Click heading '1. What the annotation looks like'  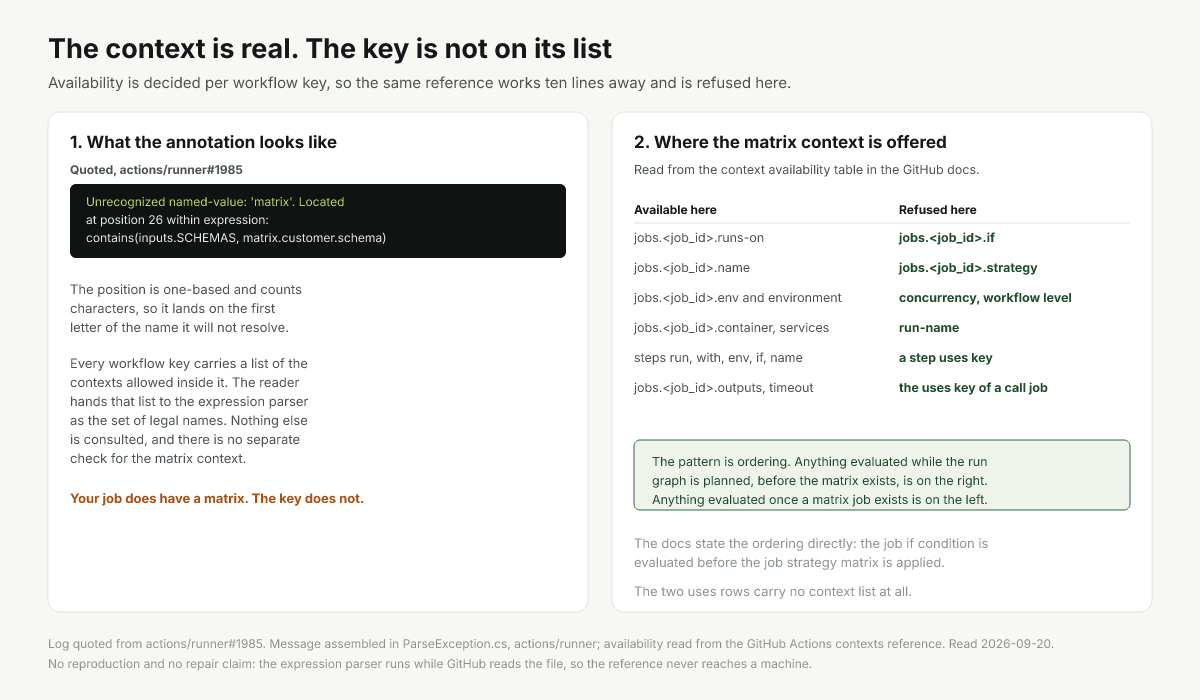tap(203, 142)
